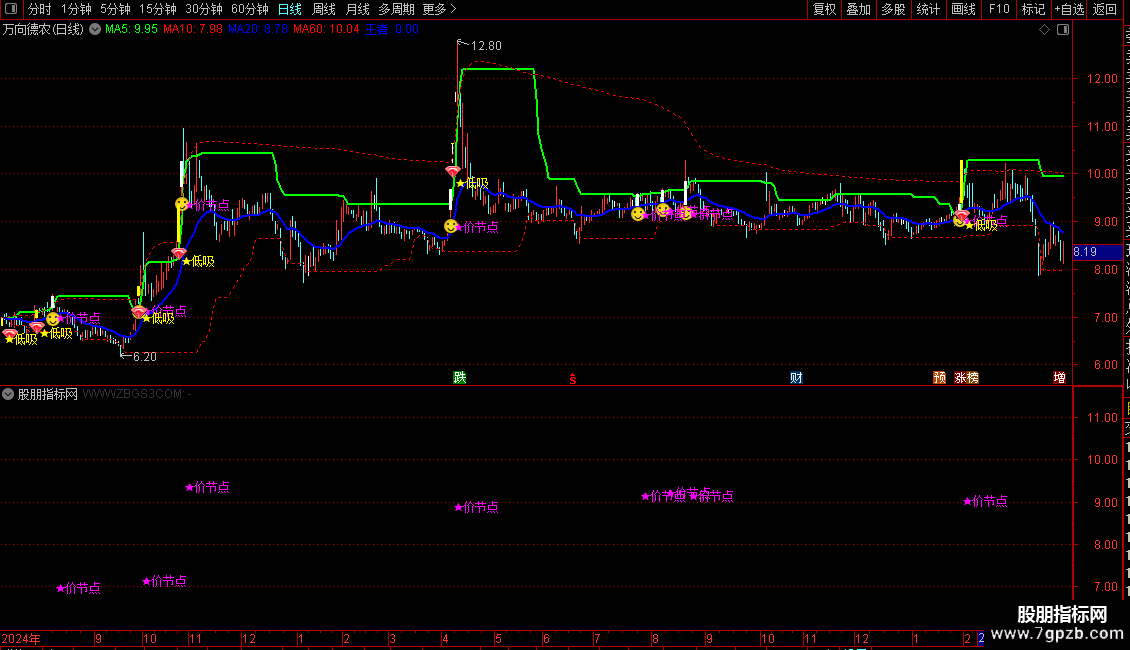This screenshot has width=1130, height=650.
Task: Click the 预 event marker
Action: 939,377
